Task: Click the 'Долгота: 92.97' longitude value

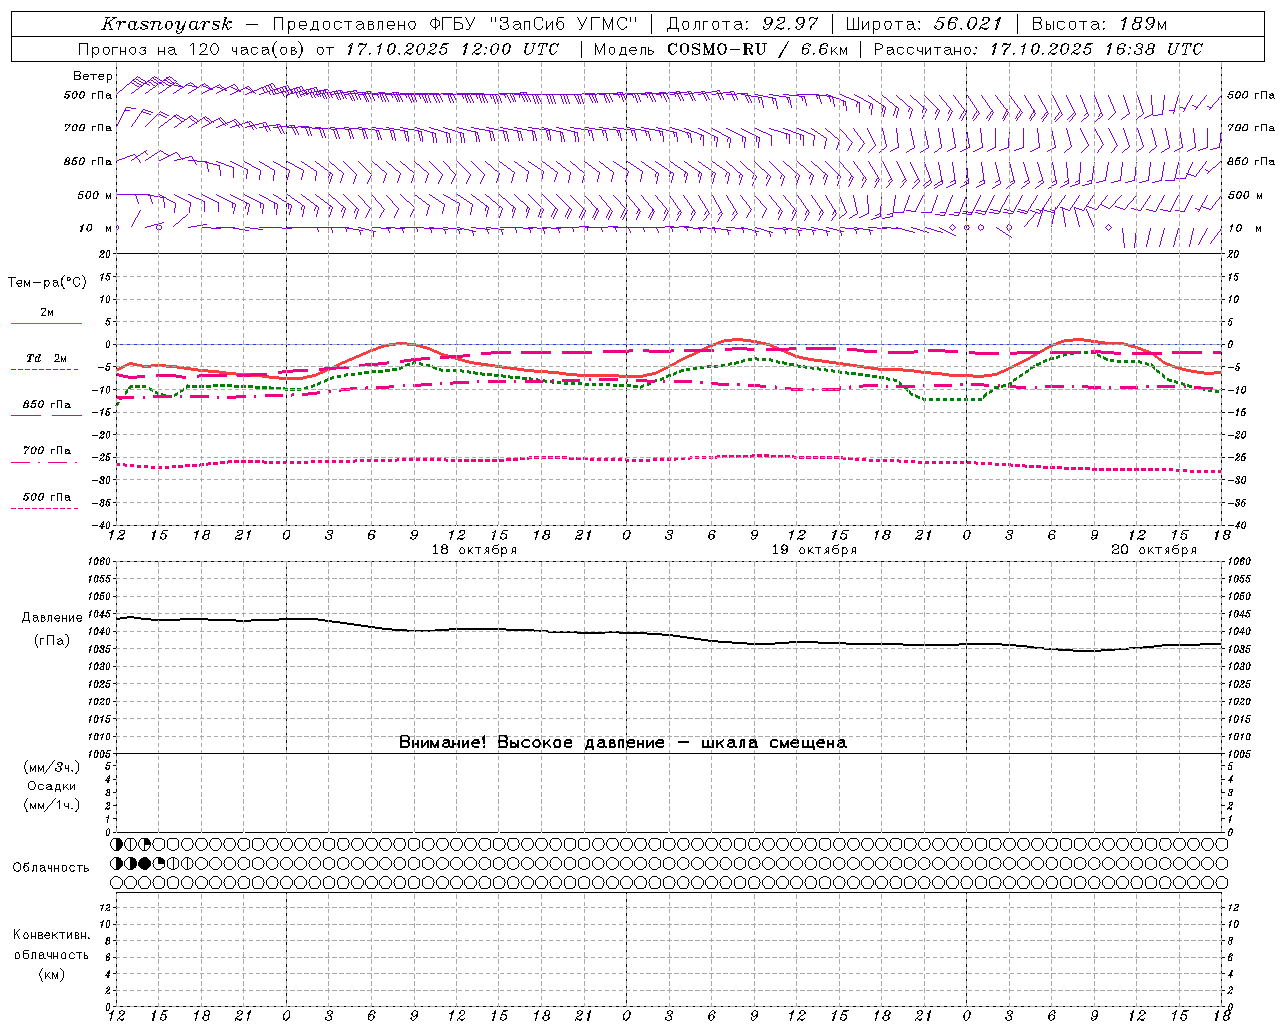Action: click(742, 24)
